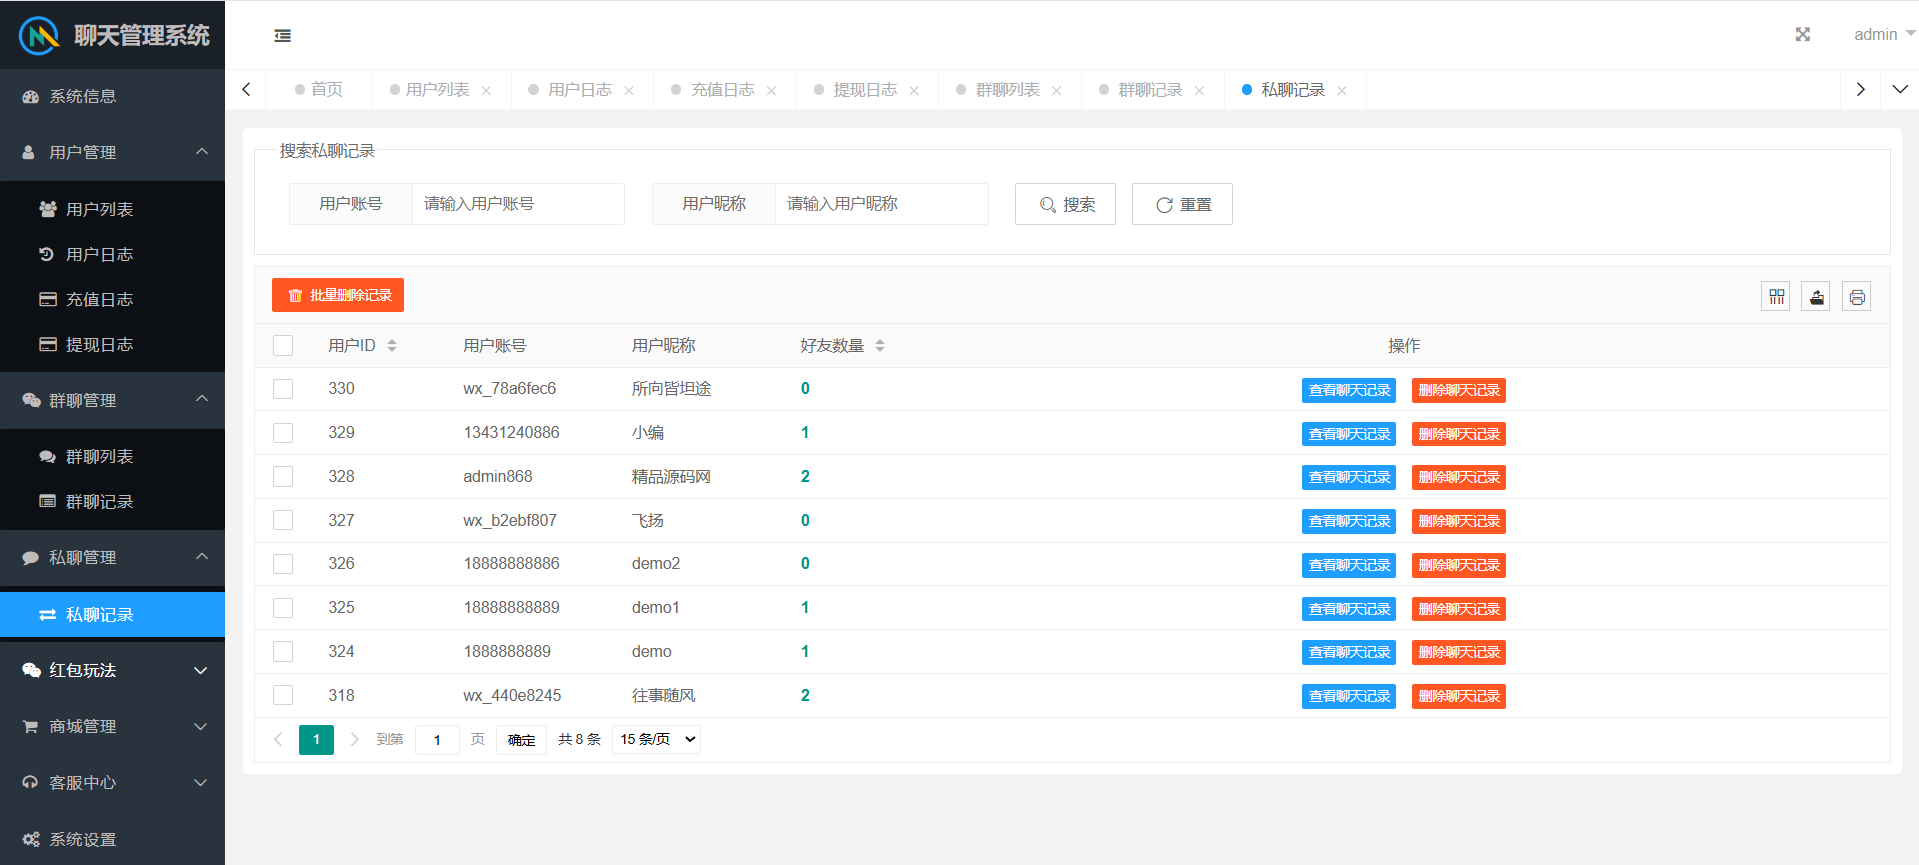Click the 批量删除记录 button
Image resolution: width=1919 pixels, height=865 pixels.
338,296
